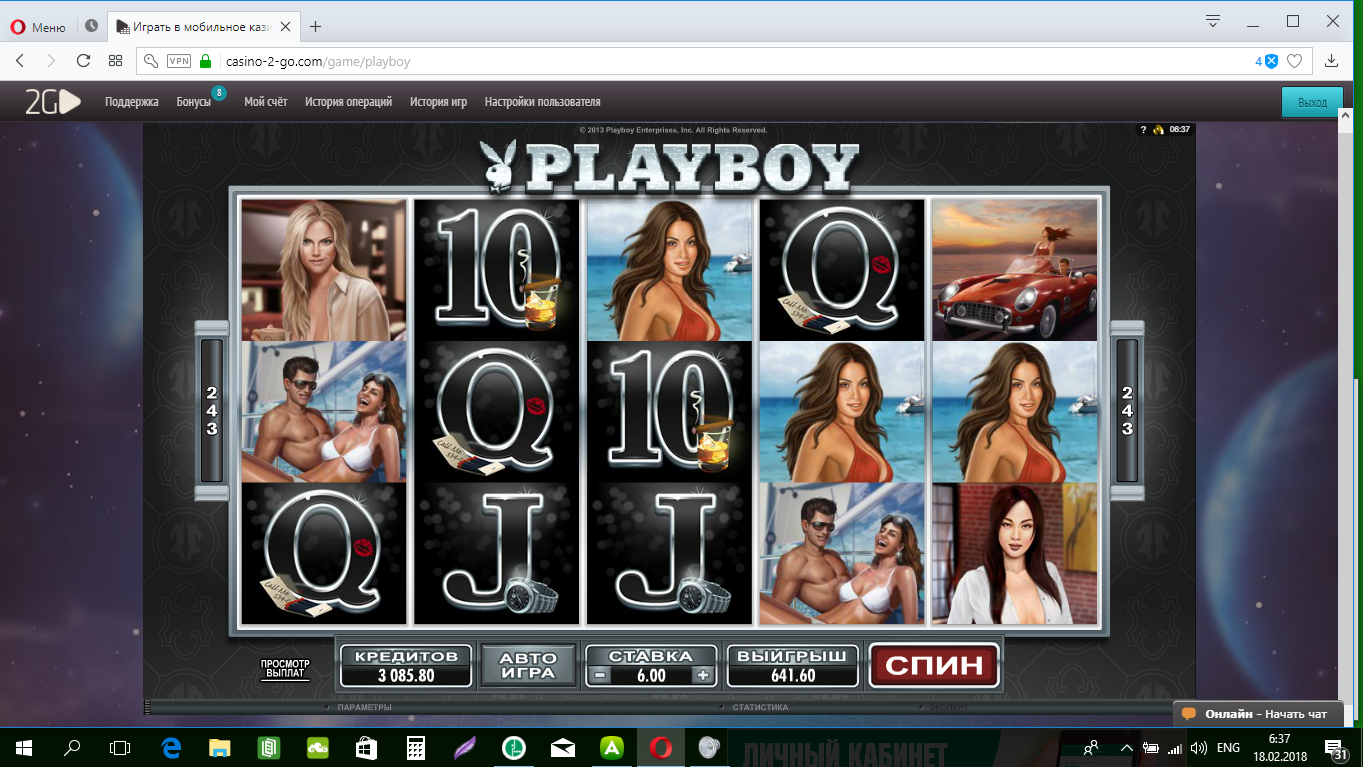Open the clock showing 6:37 18.02.2018
Screen dimensions: 1363x767
point(1279,747)
